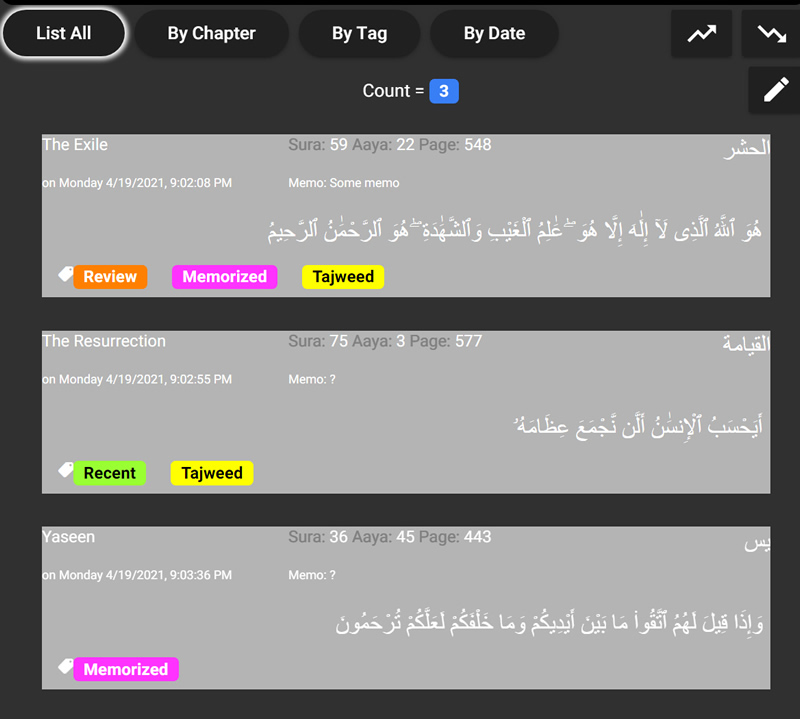Click Tajweed tag on The Exile card
Screen dimensions: 800x719
[x=342, y=277]
